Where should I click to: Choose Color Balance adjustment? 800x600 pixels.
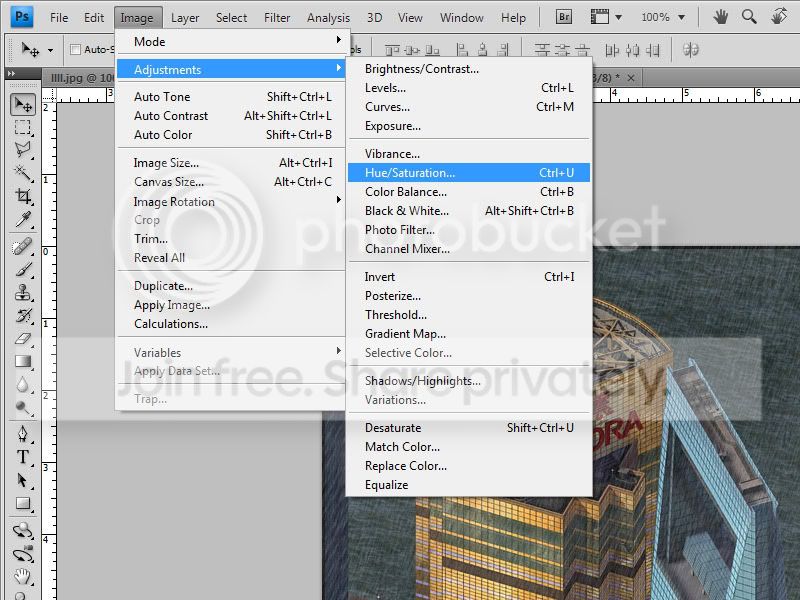469,192
